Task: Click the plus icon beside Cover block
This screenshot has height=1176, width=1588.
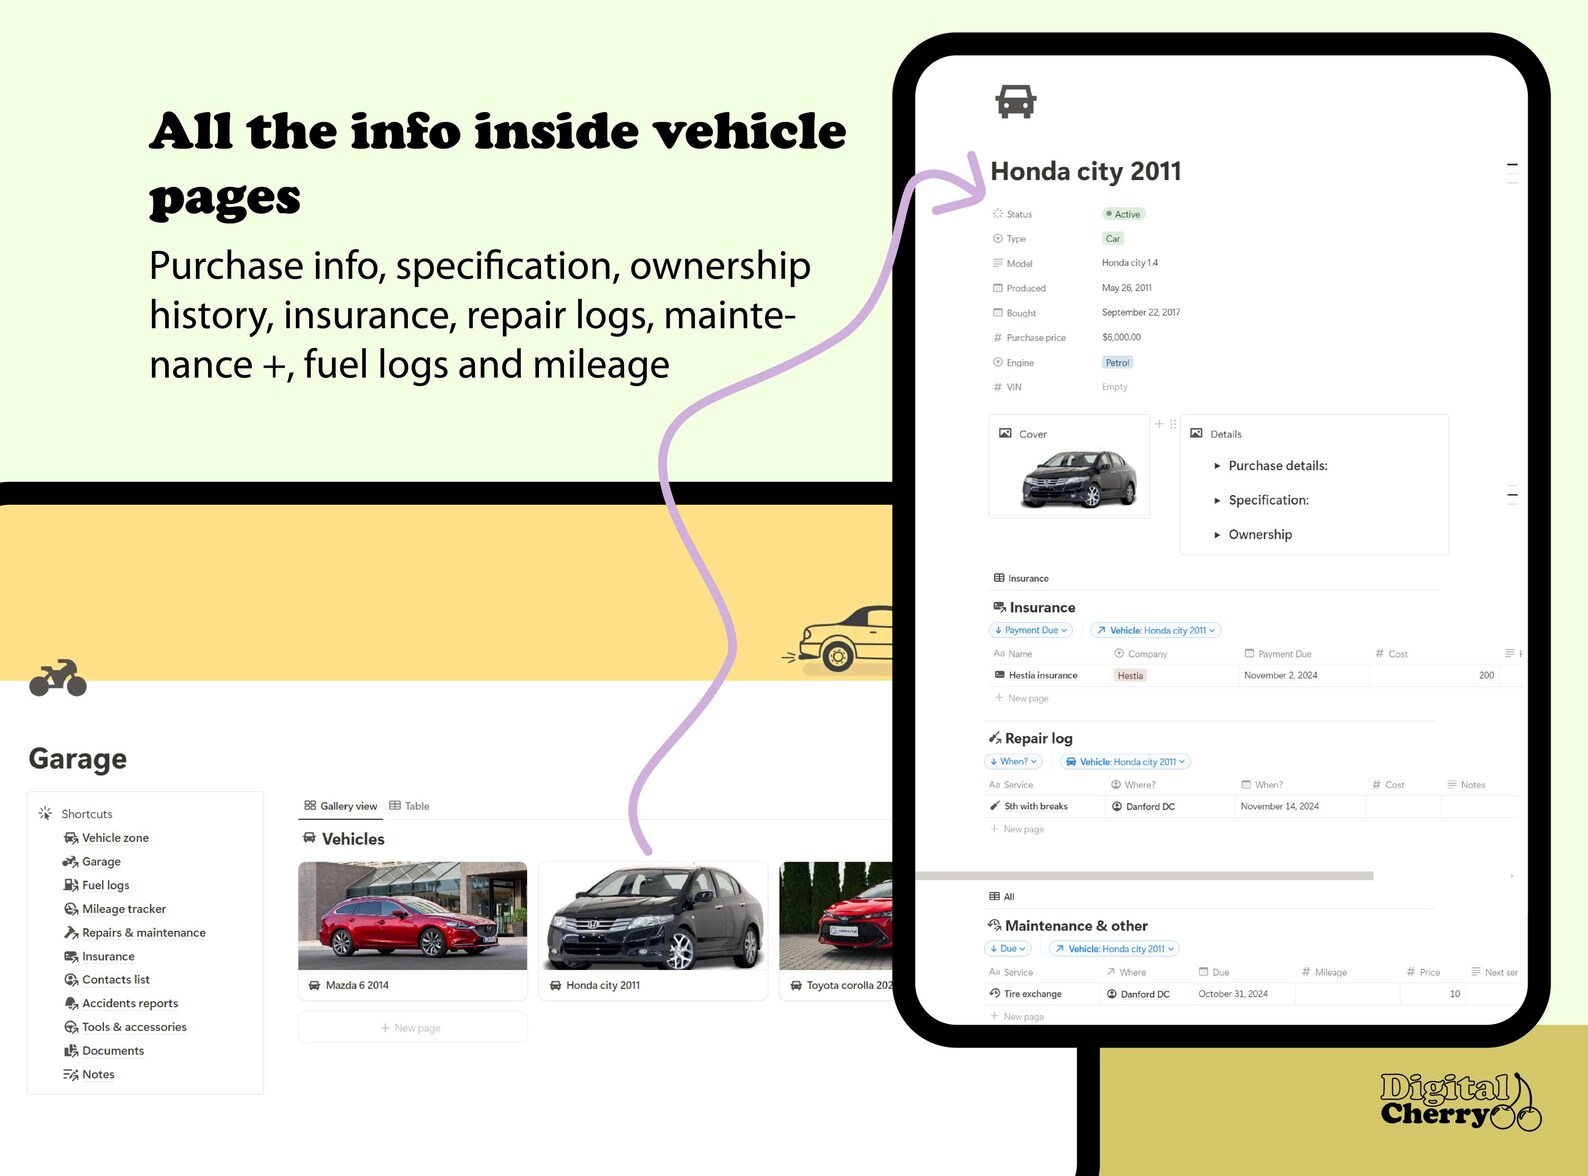Action: [1160, 424]
